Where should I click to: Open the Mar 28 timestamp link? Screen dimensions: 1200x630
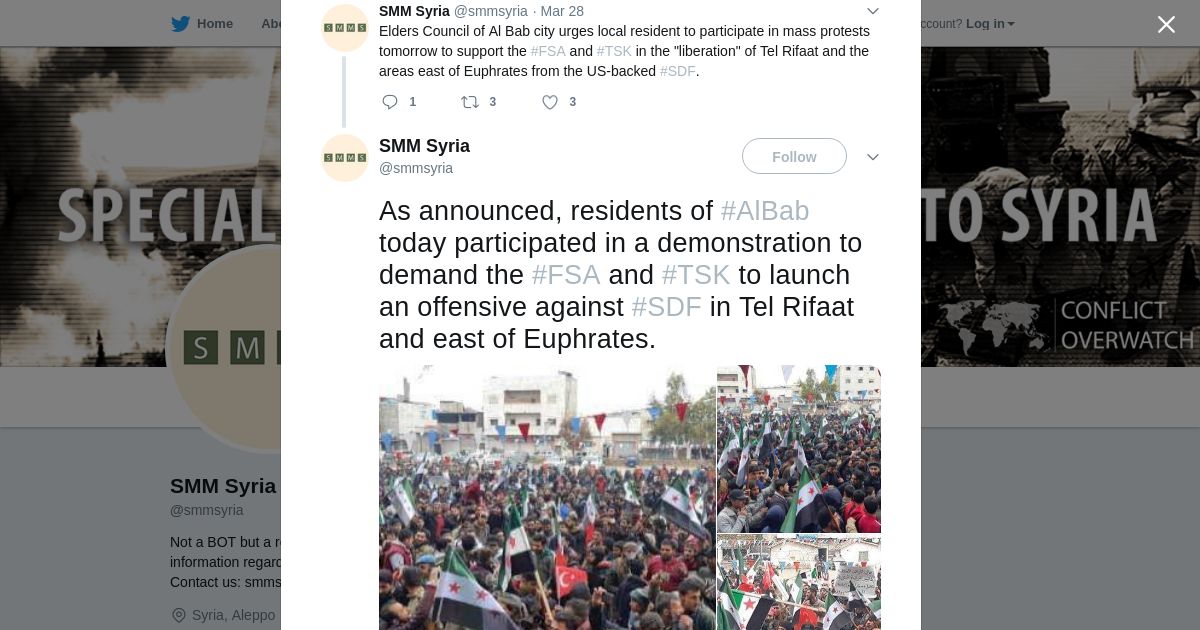(562, 11)
